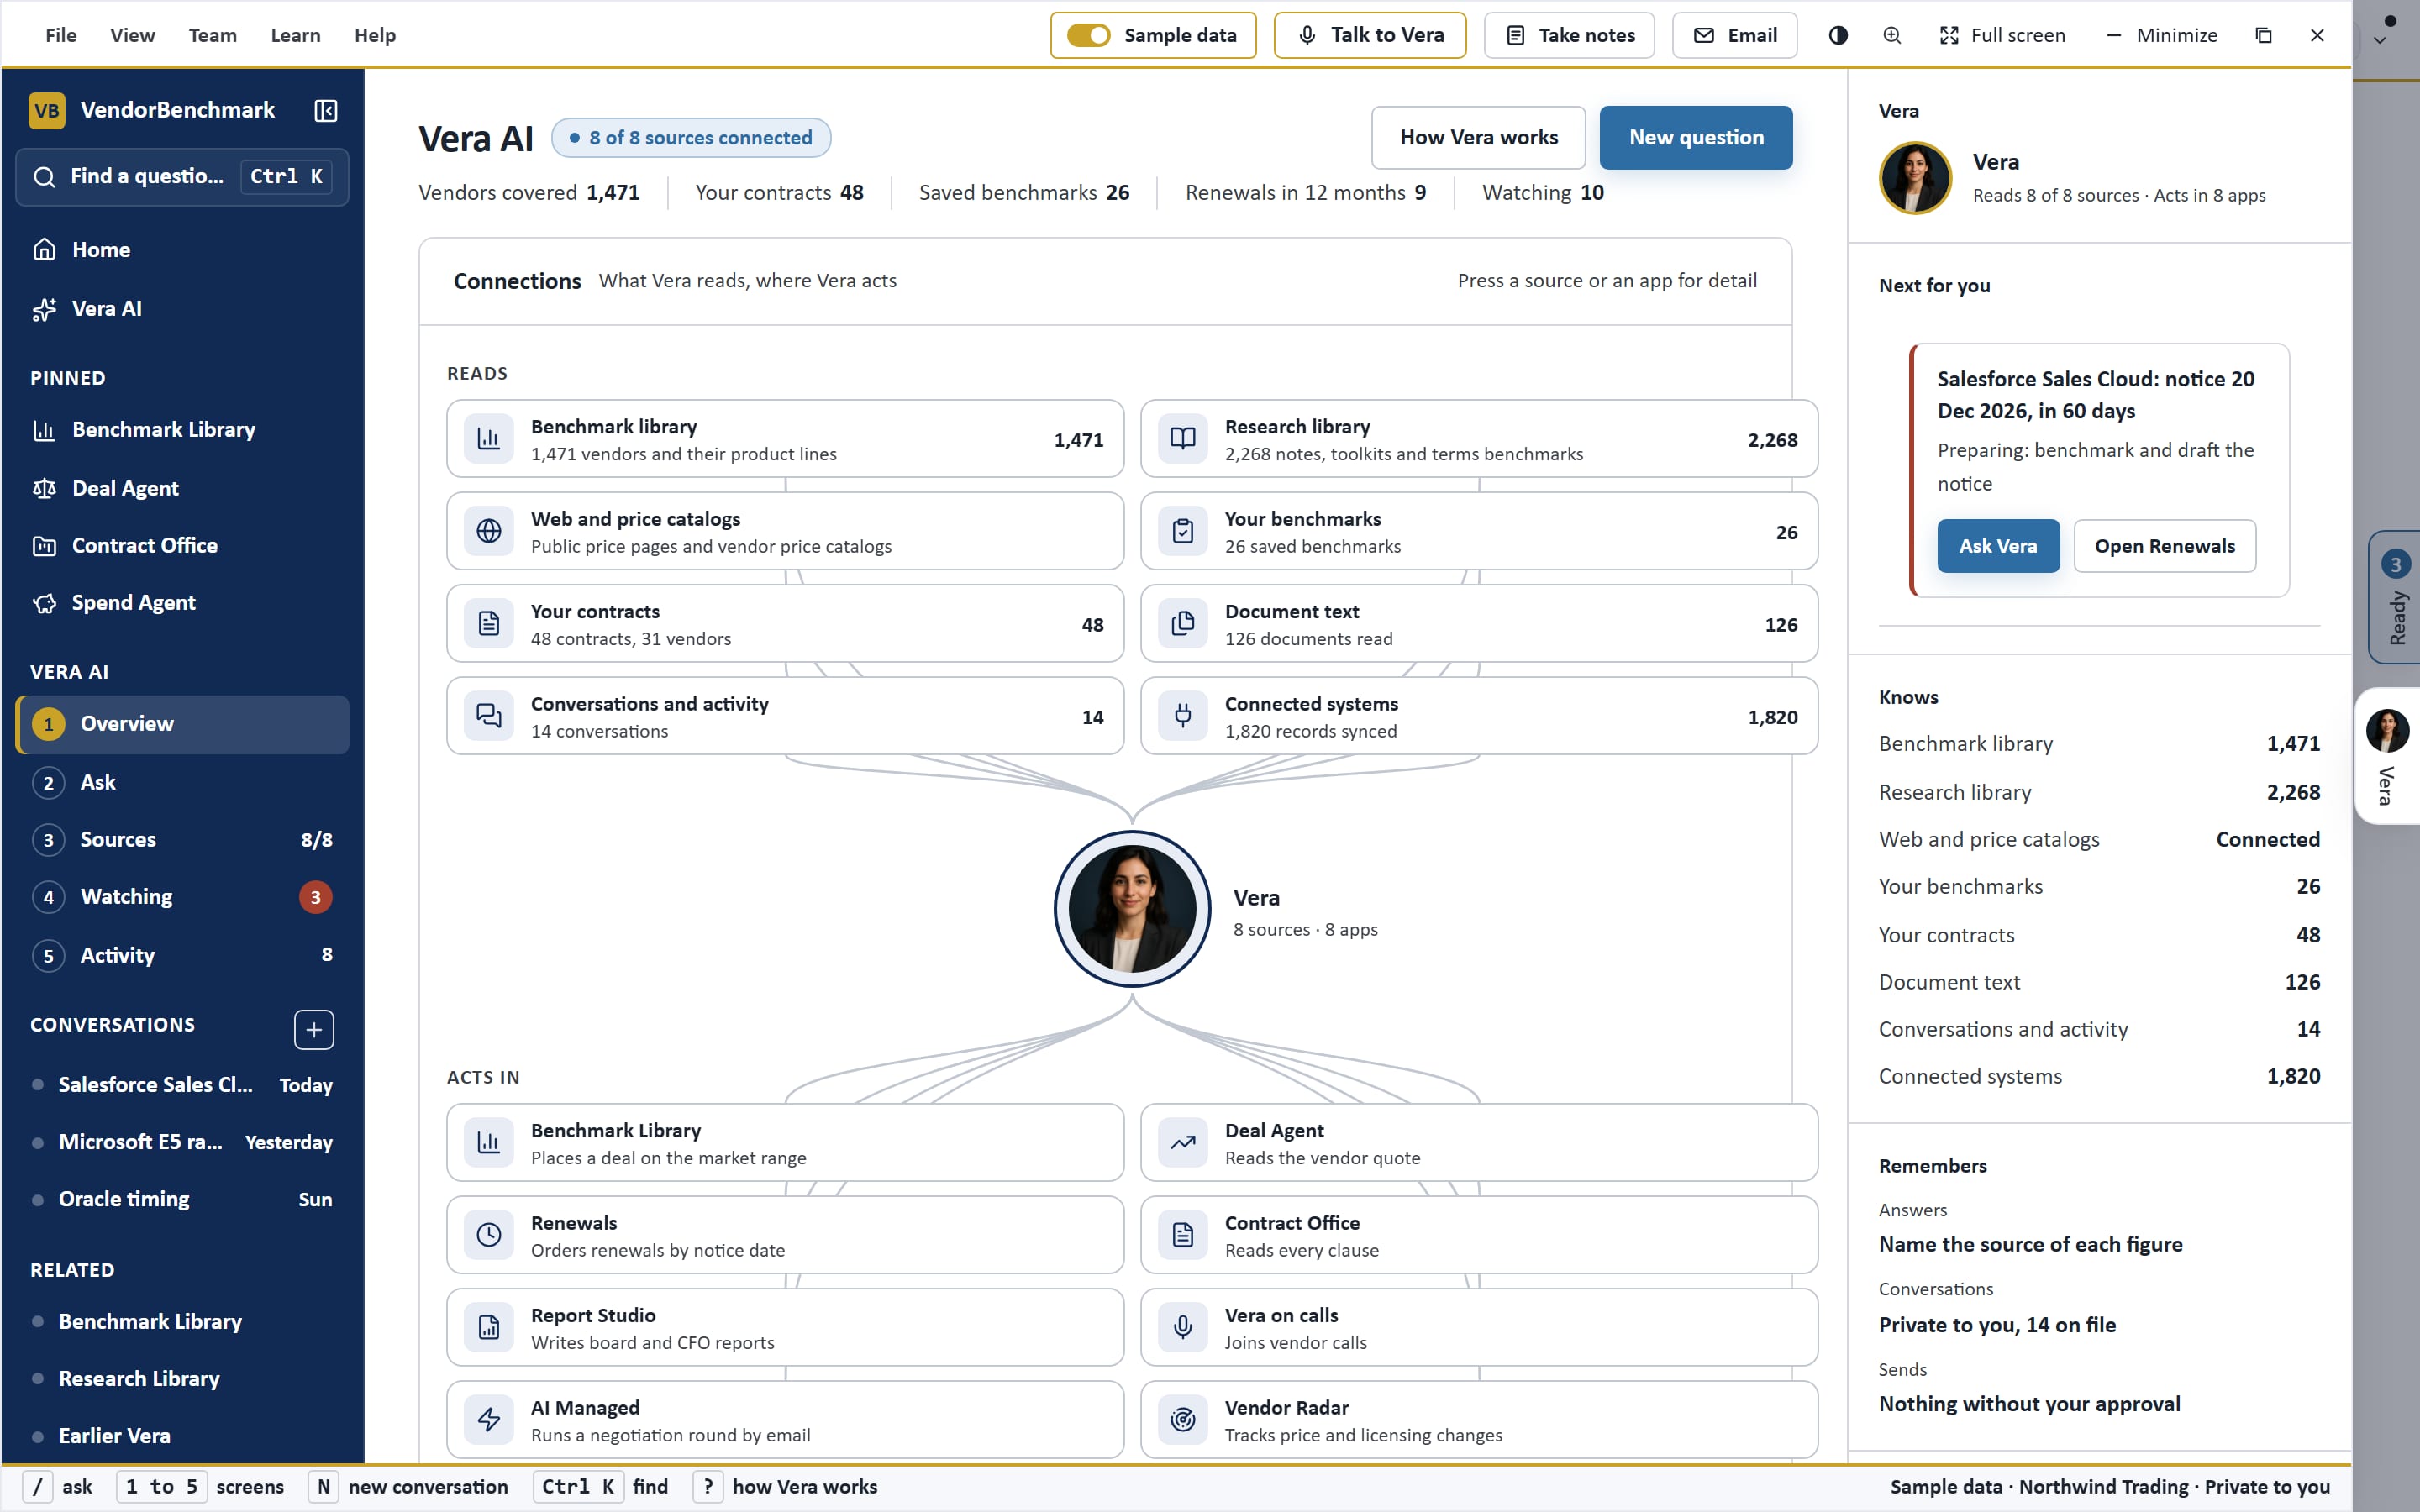Click 'Web and price catalogs' in Knows list
The width and height of the screenshot is (2420, 1512).
tap(1988, 840)
